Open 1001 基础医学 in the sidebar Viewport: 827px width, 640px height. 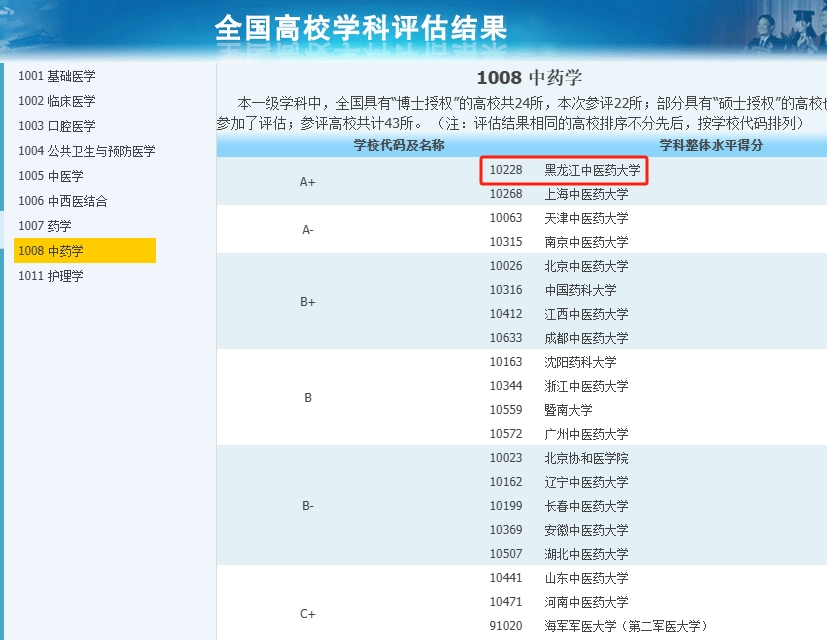coord(57,76)
